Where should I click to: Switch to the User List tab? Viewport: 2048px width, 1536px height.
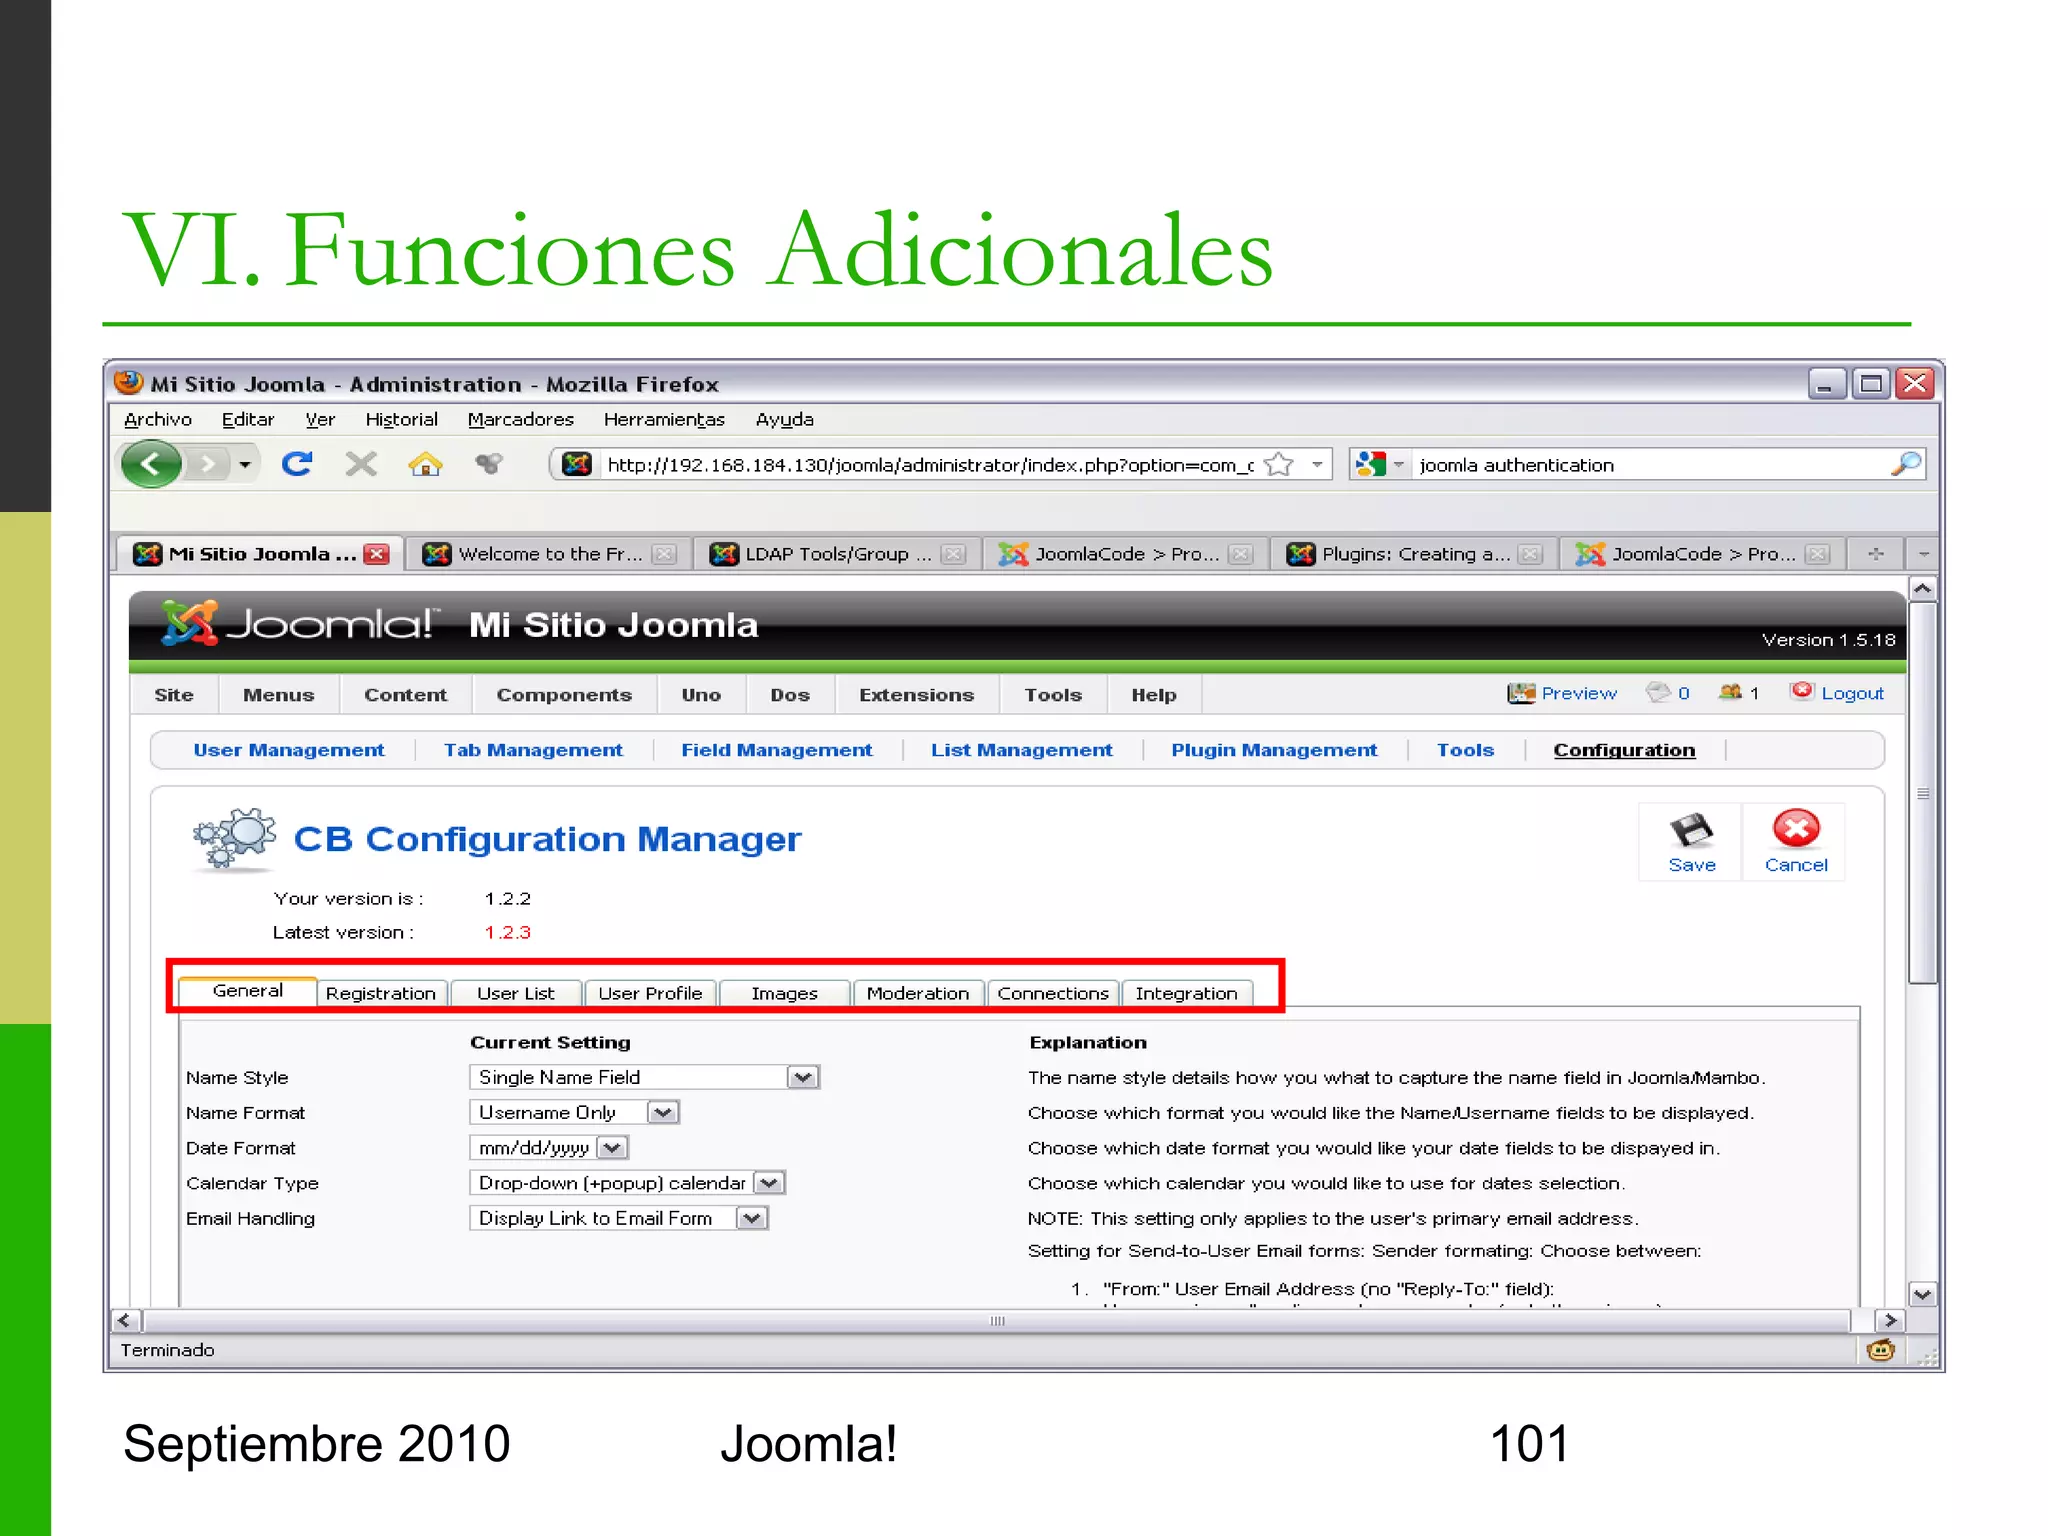(515, 993)
